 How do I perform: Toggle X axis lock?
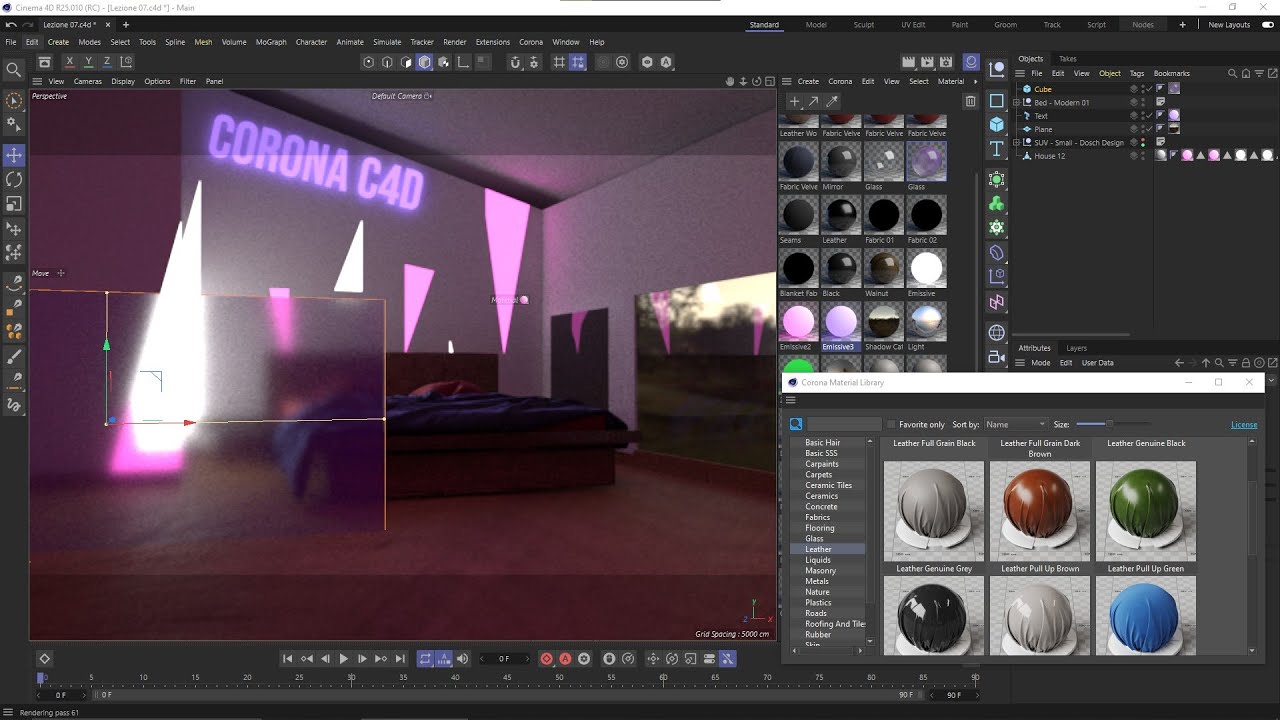(x=69, y=62)
